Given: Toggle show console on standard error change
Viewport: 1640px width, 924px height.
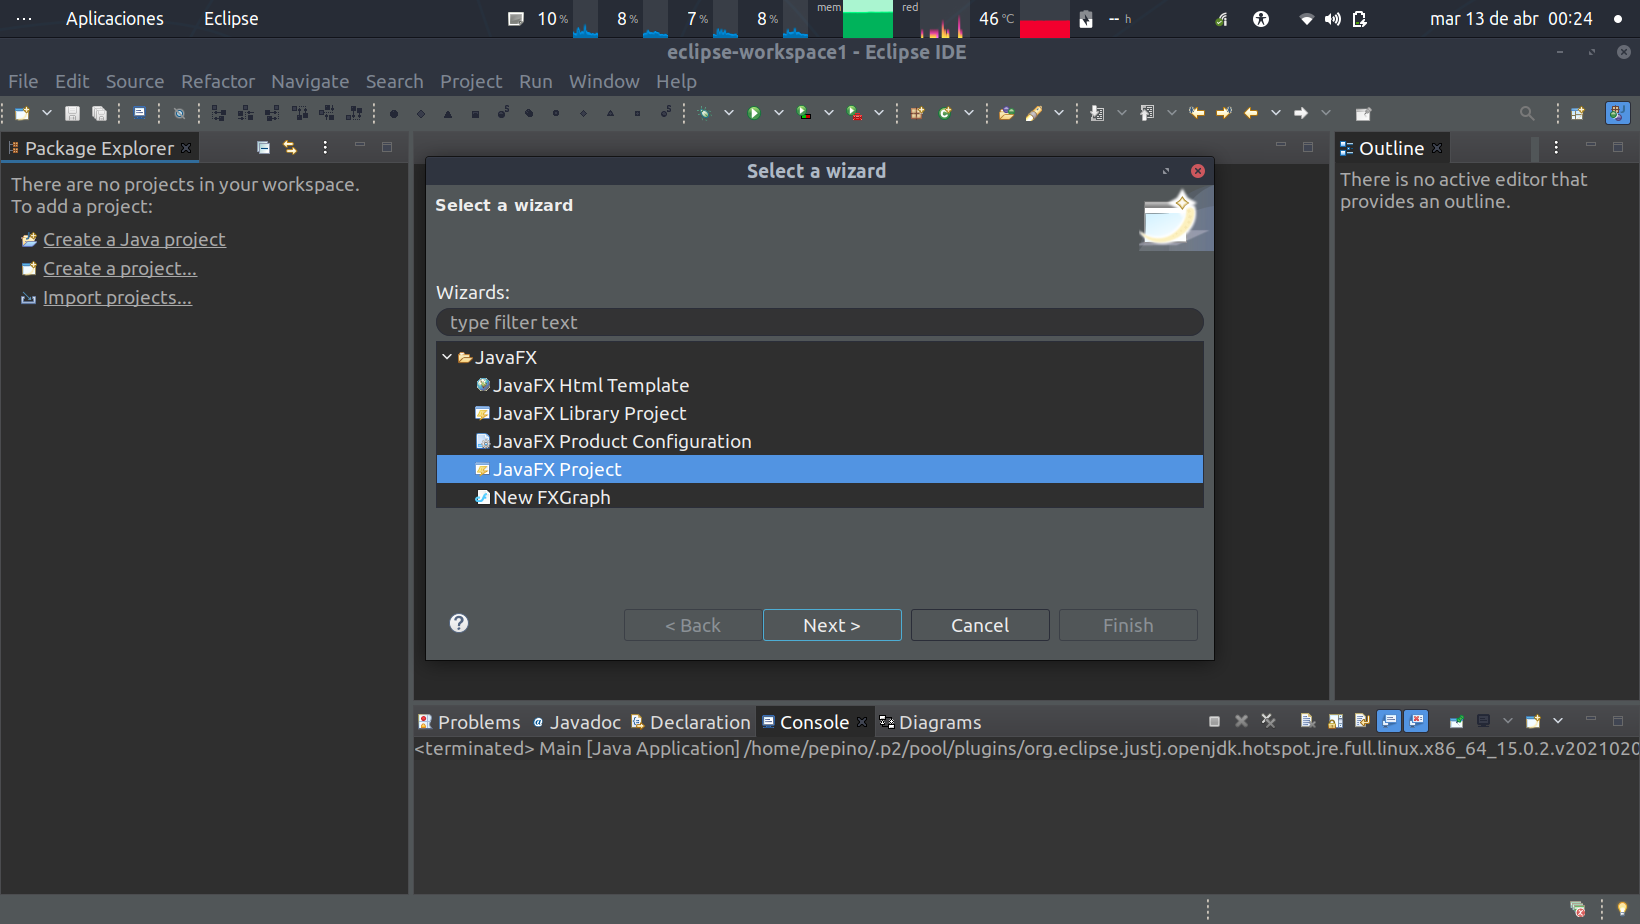Looking at the screenshot, I should (x=1416, y=722).
